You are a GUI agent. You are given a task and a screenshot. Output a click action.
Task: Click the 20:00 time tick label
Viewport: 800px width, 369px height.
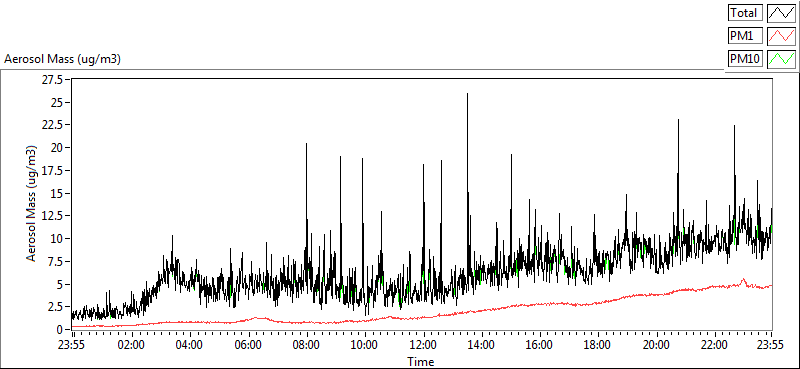655,344
